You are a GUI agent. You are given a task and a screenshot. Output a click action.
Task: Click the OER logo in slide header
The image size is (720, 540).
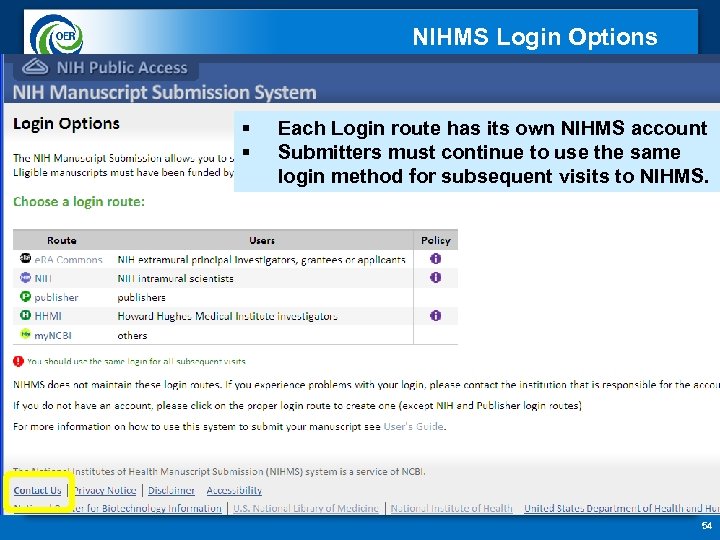point(56,35)
